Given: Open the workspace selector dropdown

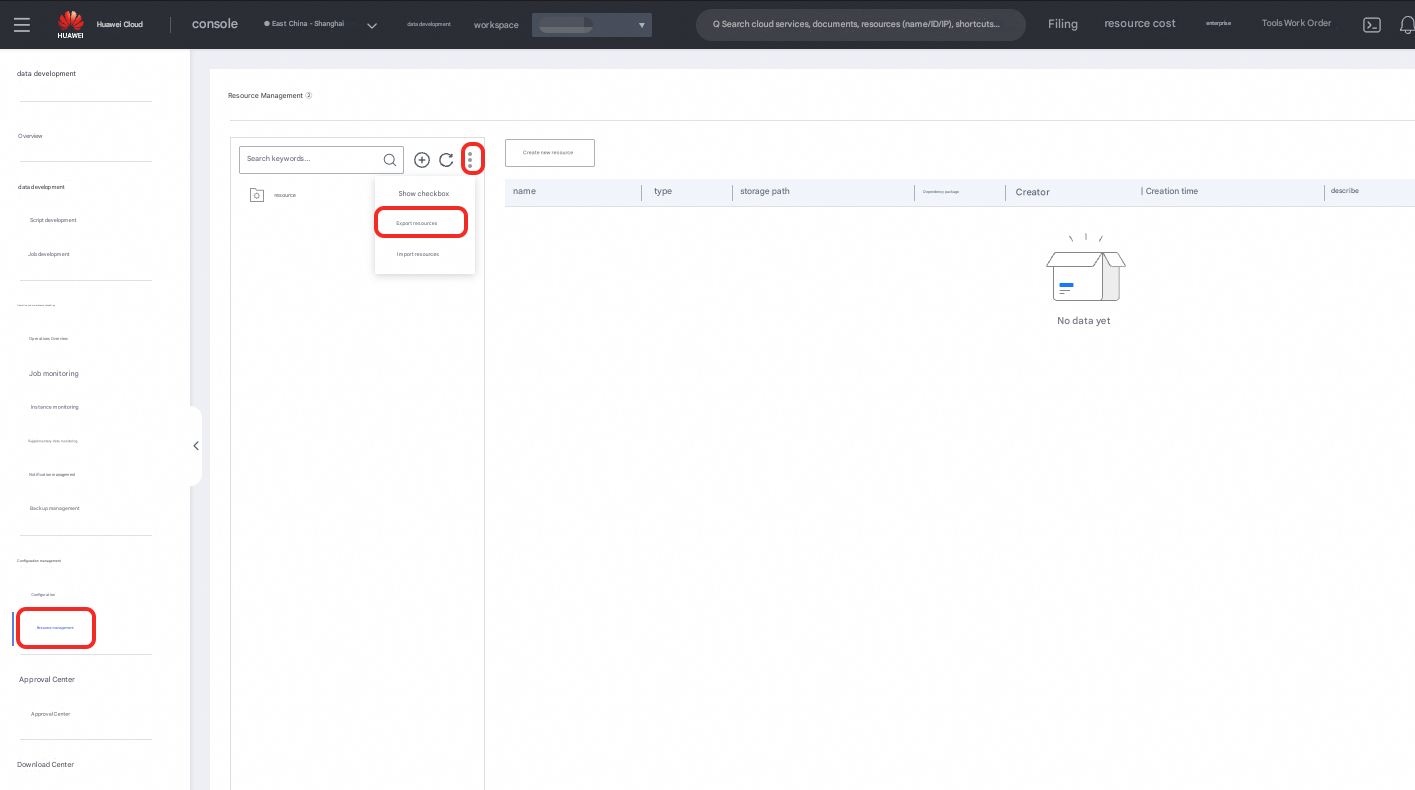Looking at the screenshot, I should point(592,25).
